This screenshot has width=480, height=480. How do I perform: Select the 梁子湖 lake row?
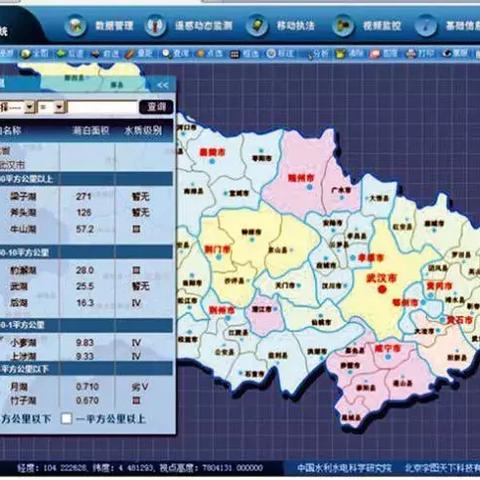[87, 197]
